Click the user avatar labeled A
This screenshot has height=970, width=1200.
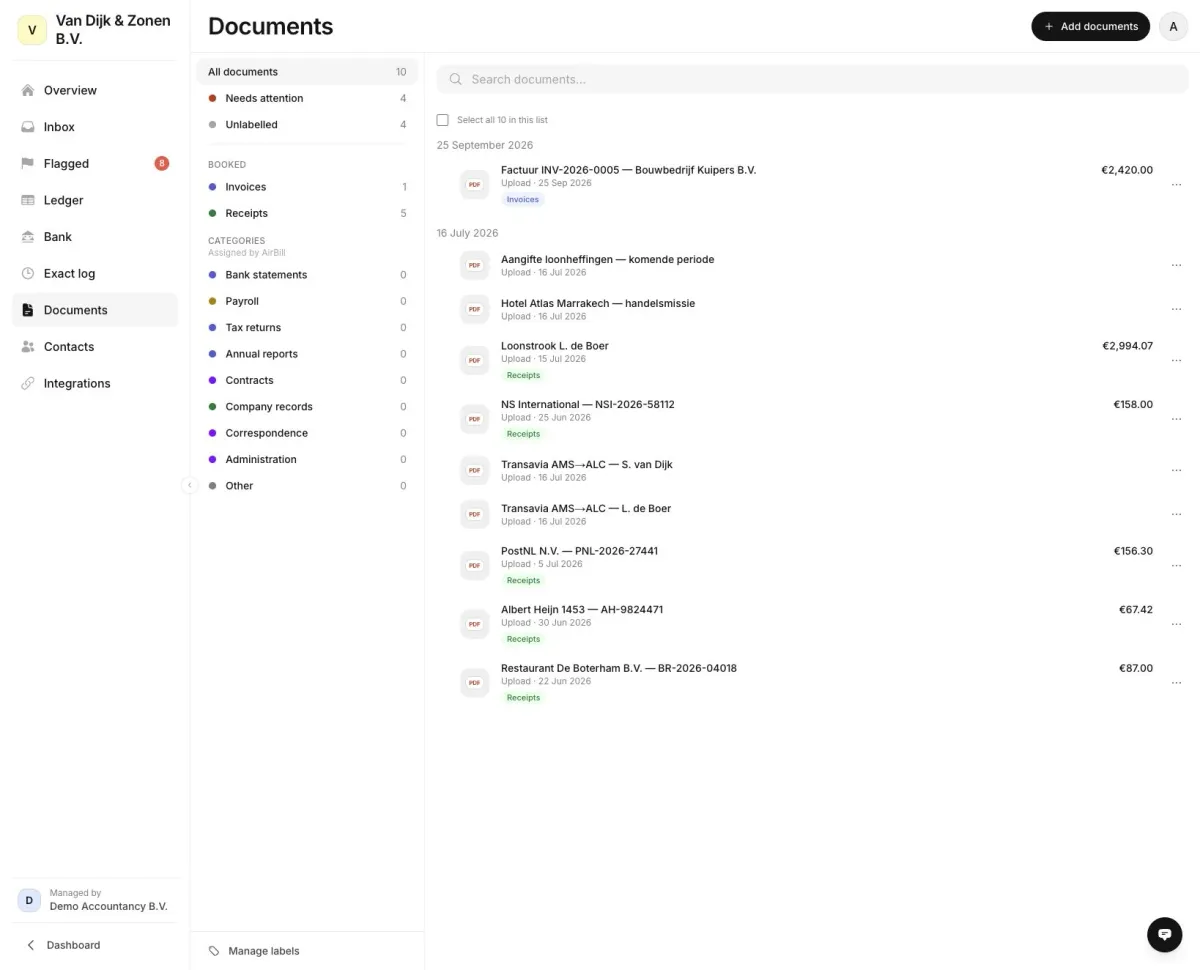tap(1173, 26)
